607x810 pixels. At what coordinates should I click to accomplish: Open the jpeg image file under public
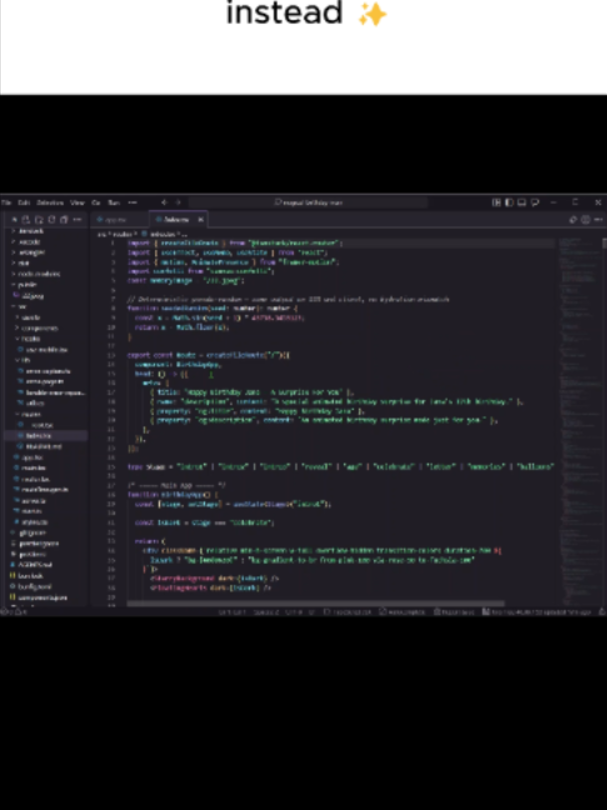44,296
